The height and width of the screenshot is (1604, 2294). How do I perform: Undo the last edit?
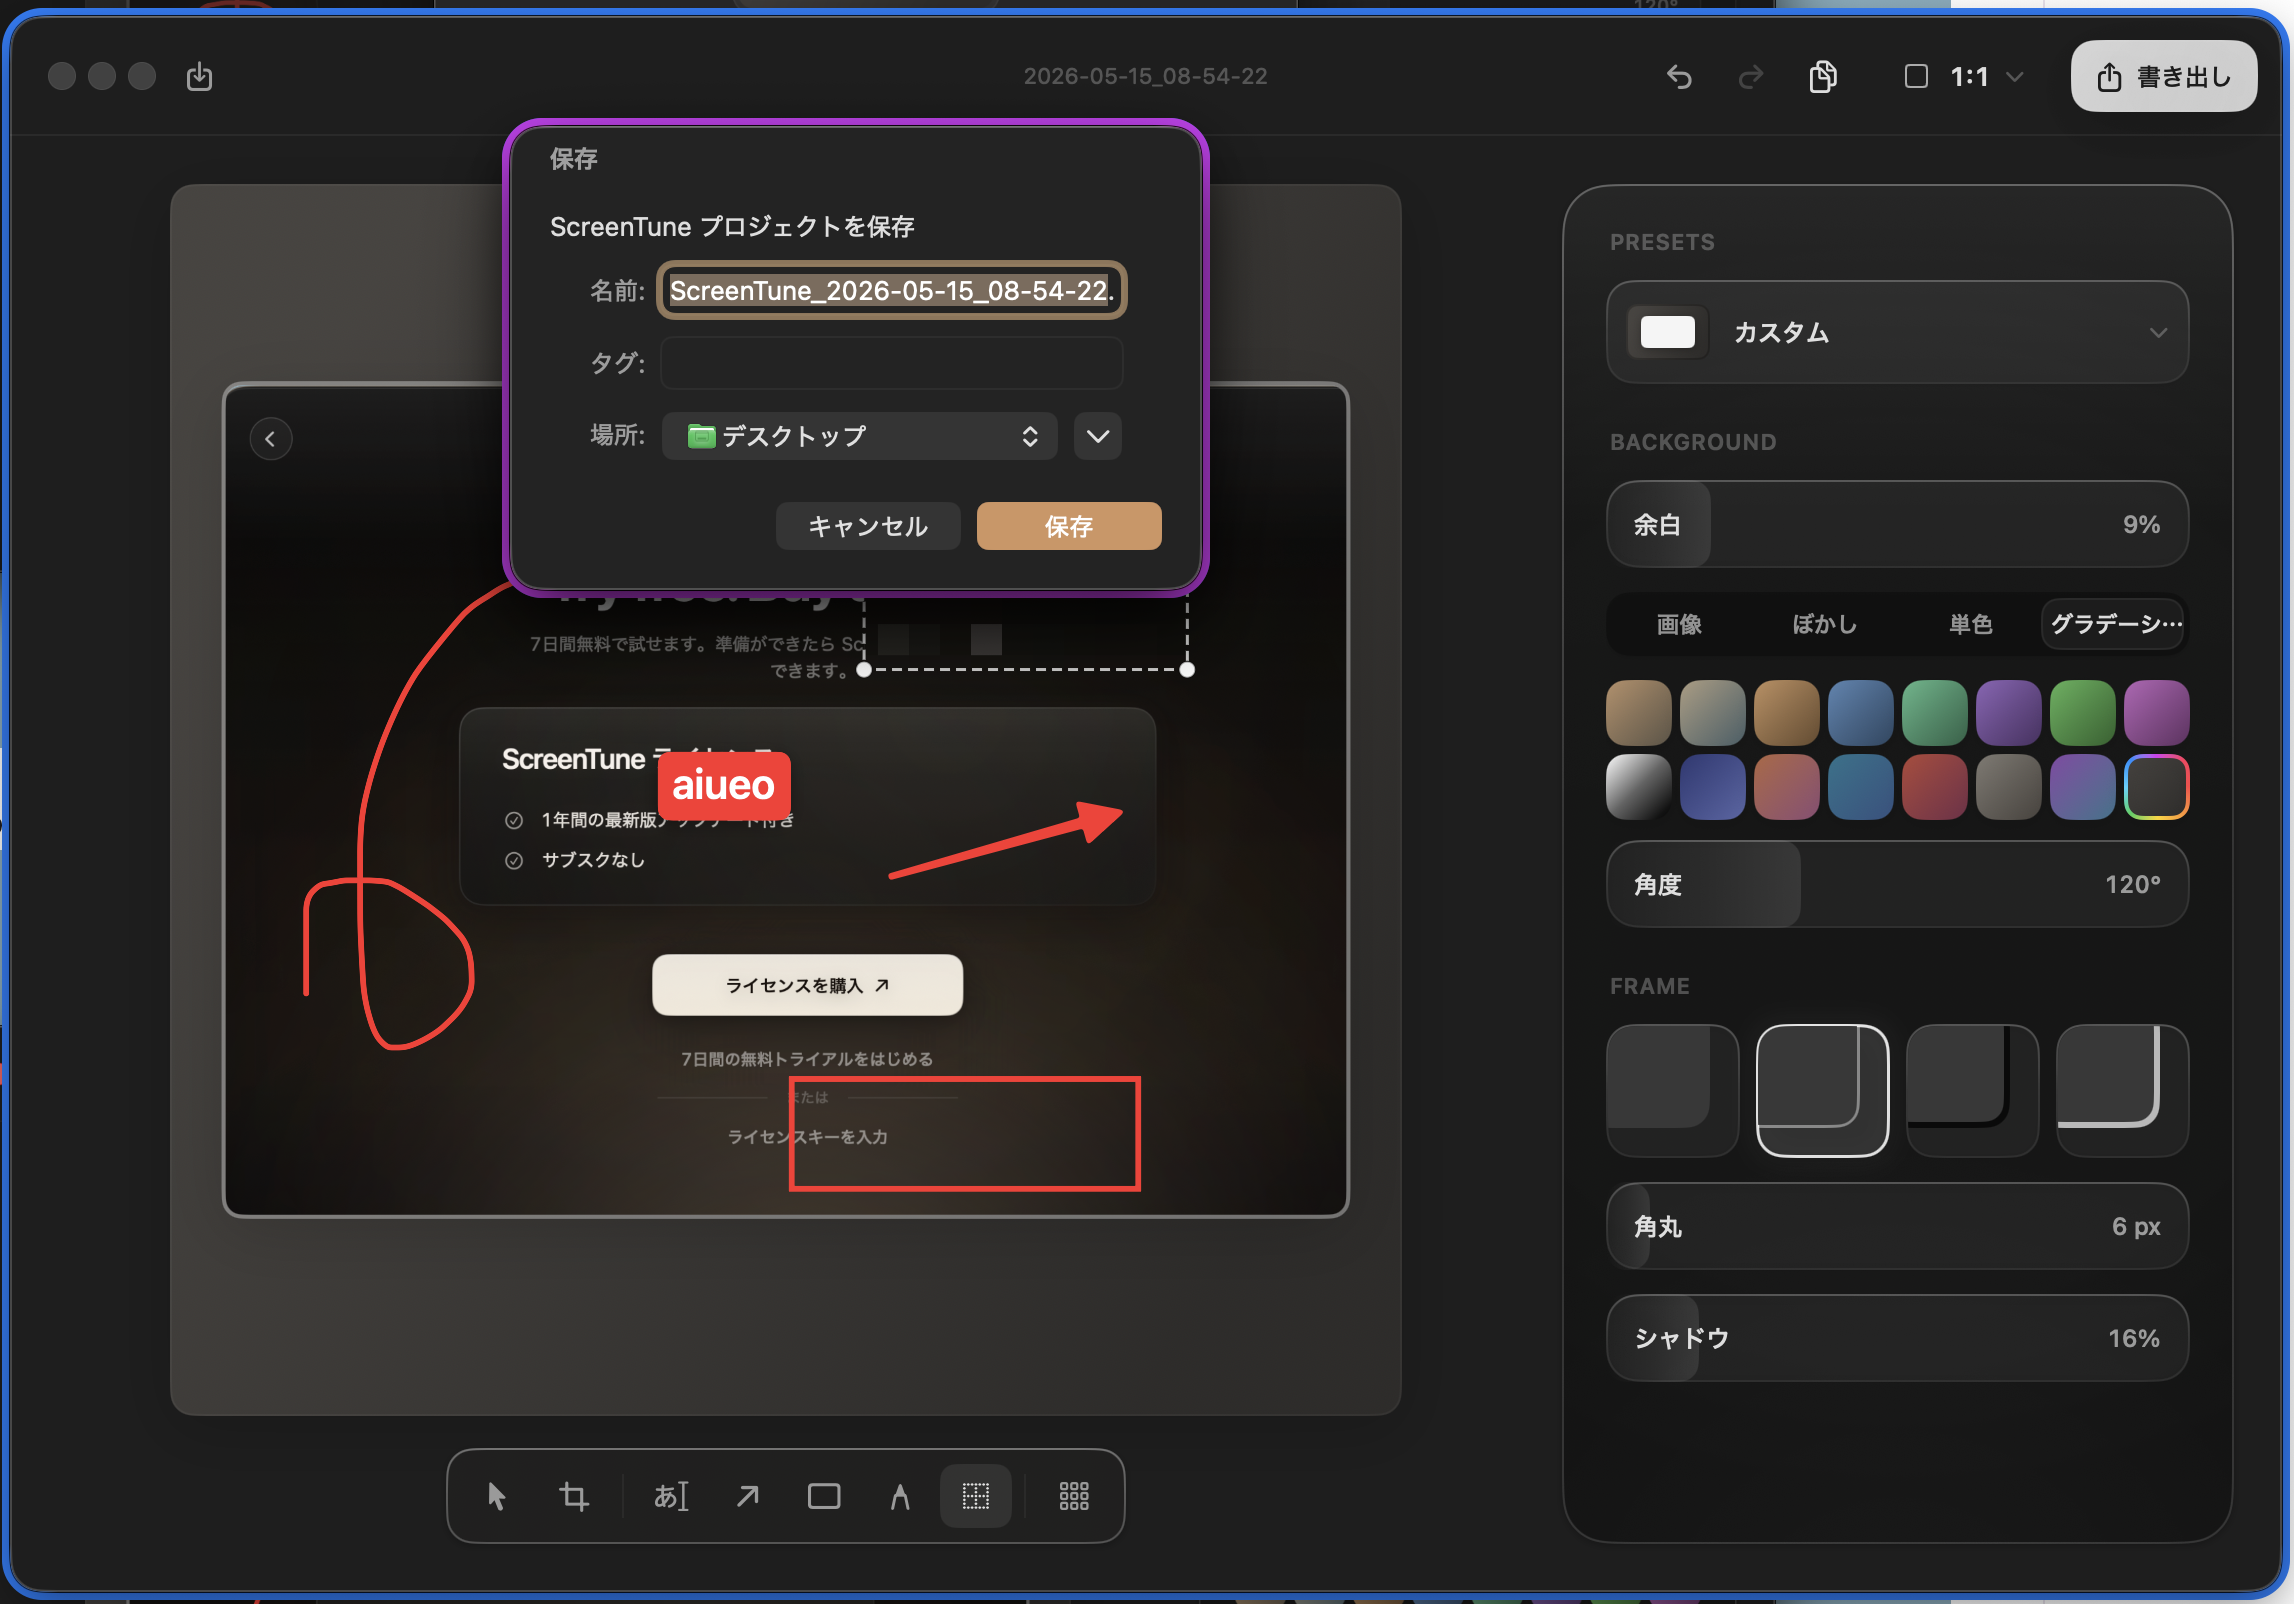(1679, 77)
